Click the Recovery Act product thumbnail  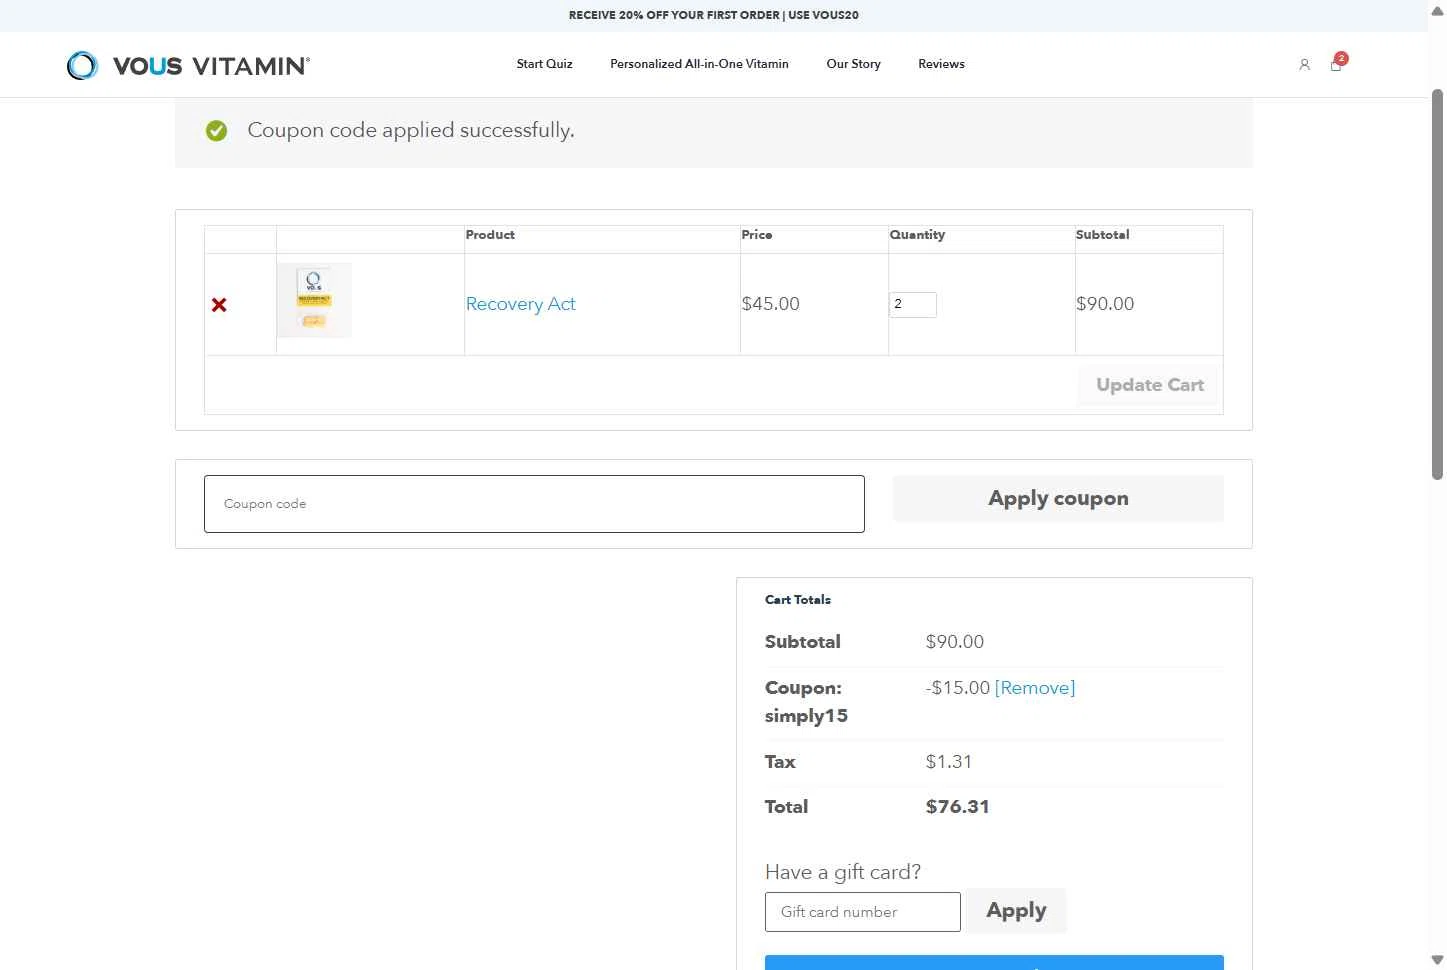pos(314,300)
